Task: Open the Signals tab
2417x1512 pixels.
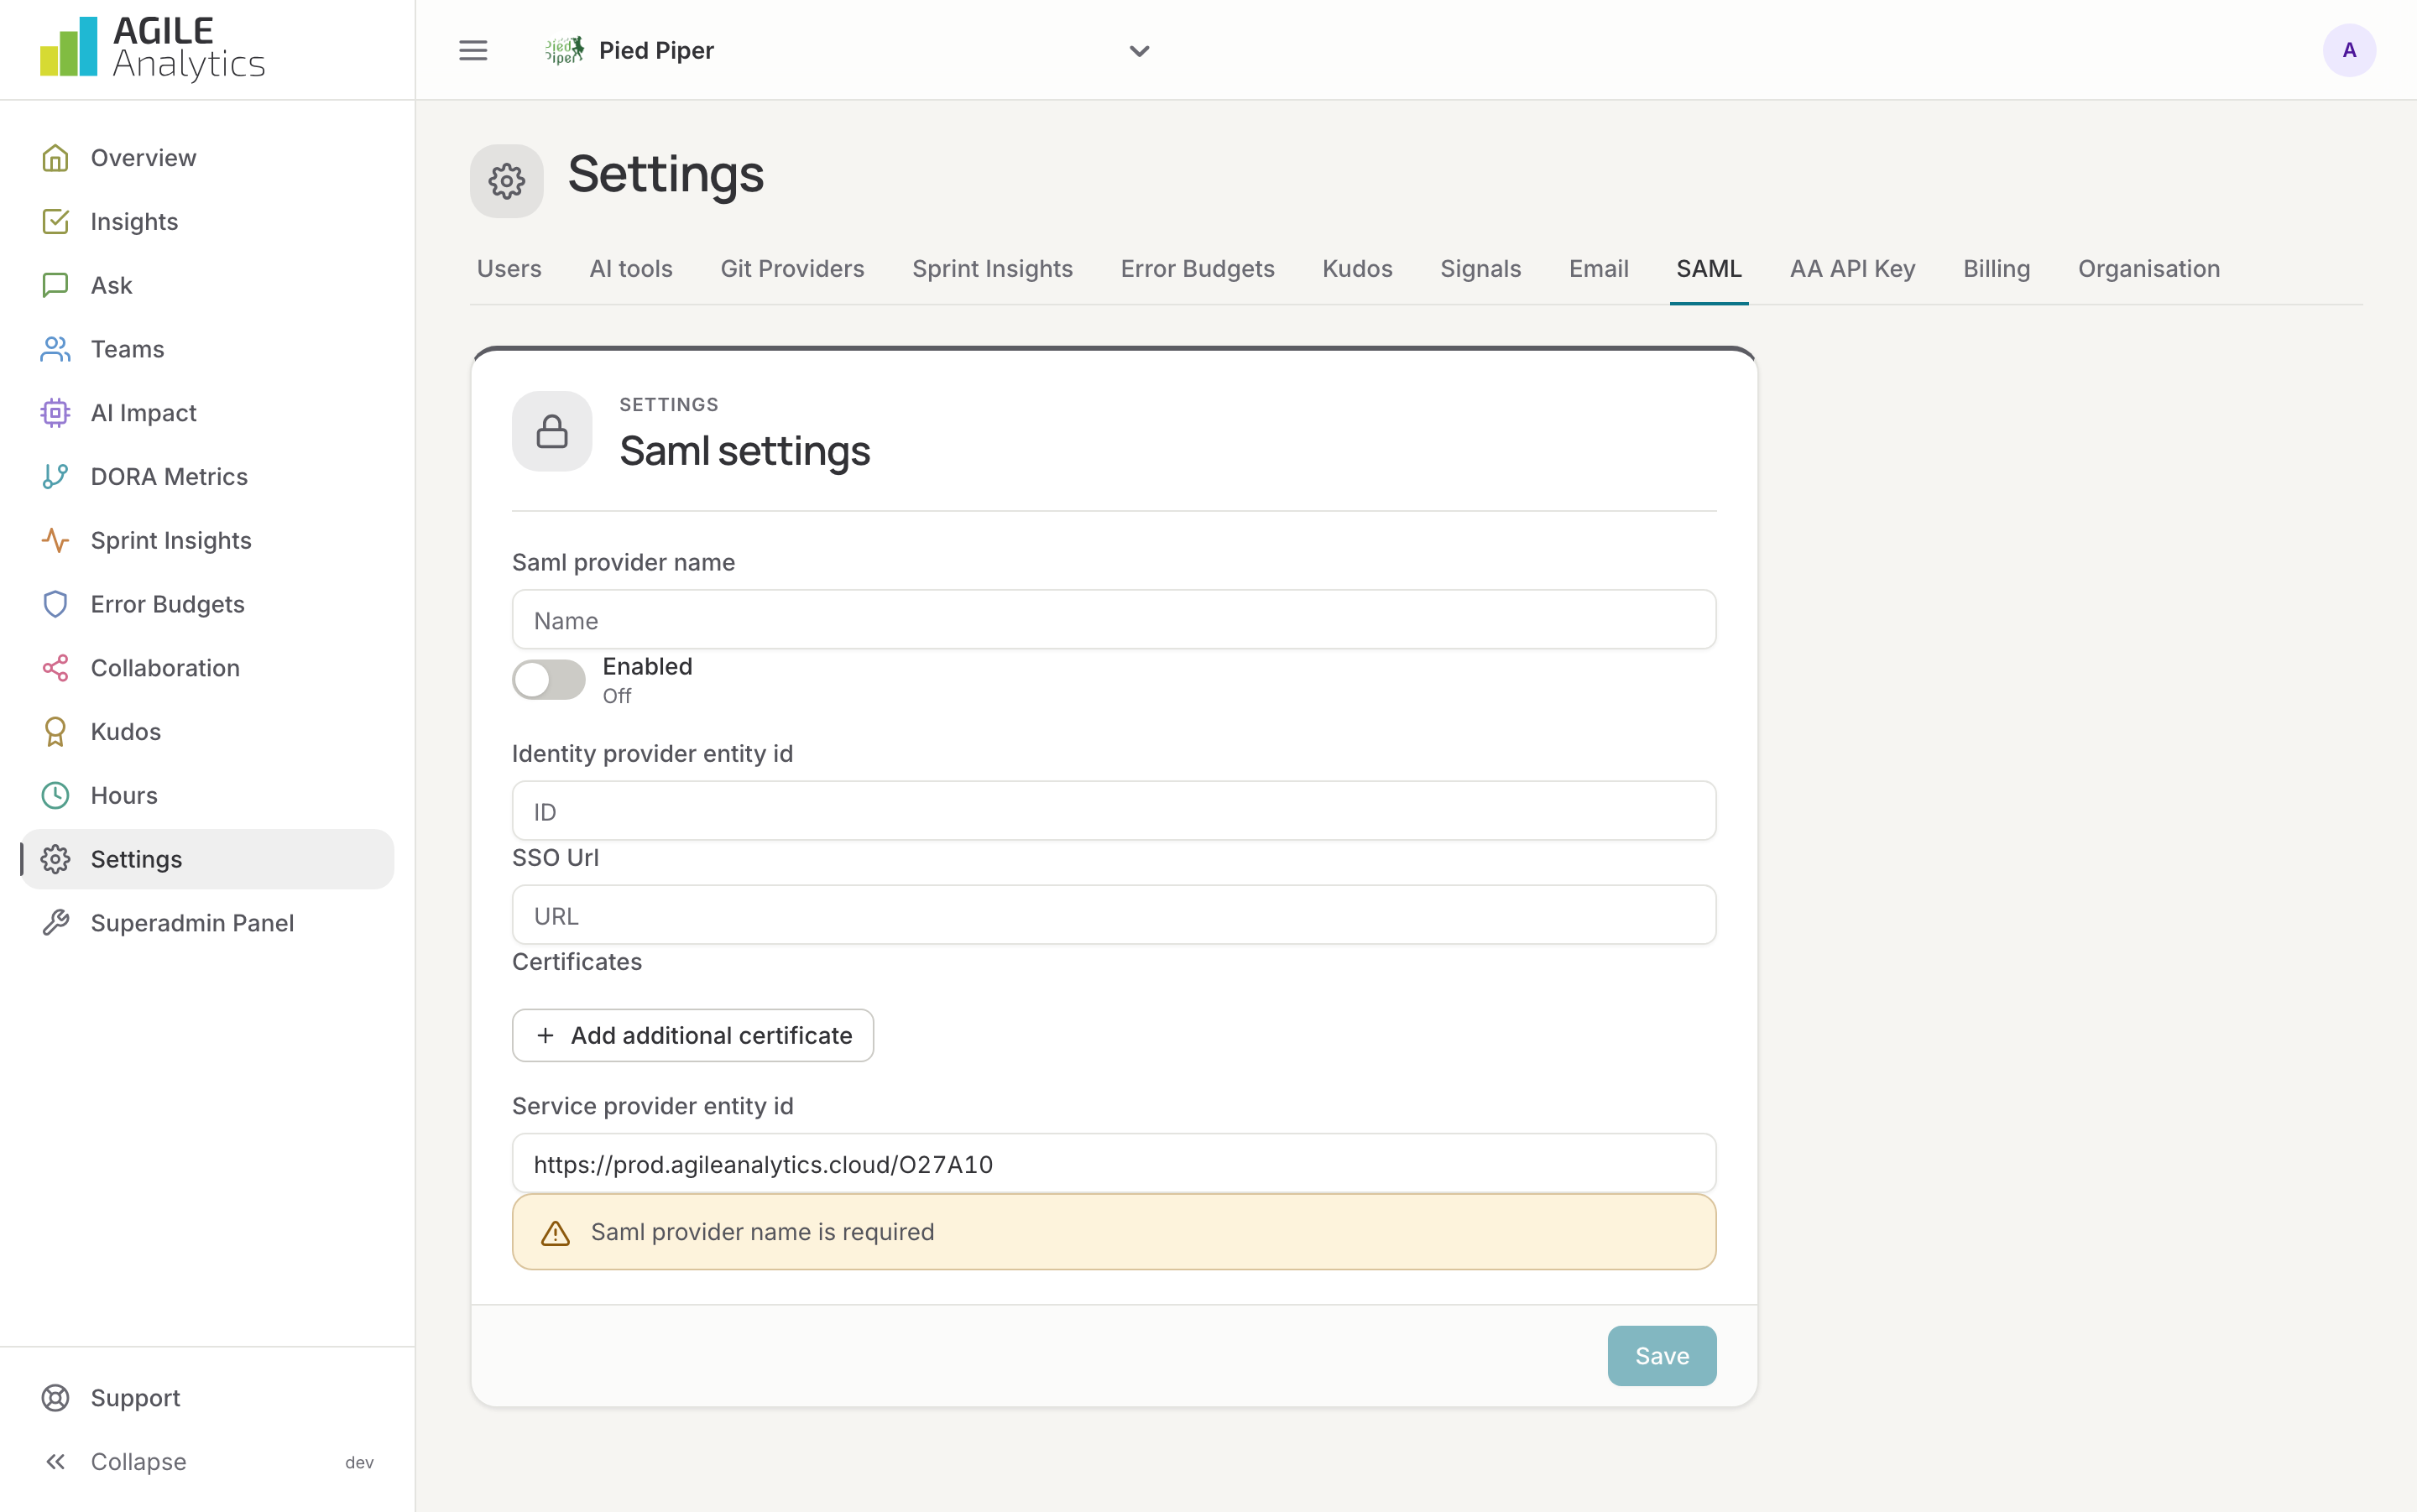Action: (x=1480, y=269)
